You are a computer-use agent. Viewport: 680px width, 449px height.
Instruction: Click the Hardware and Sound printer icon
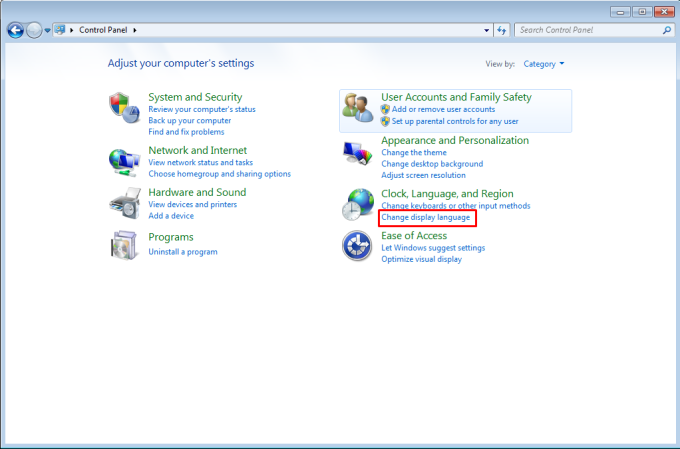122,203
